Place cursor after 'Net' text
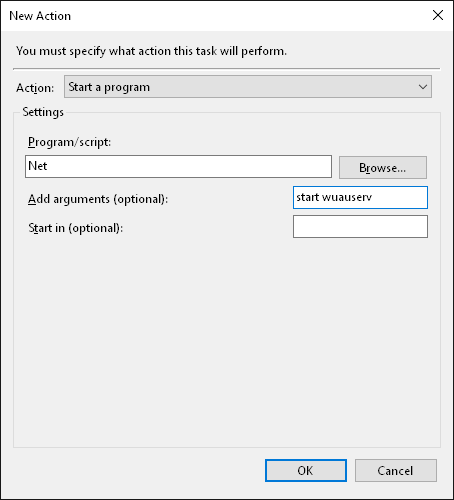454x500 pixels. pos(48,166)
